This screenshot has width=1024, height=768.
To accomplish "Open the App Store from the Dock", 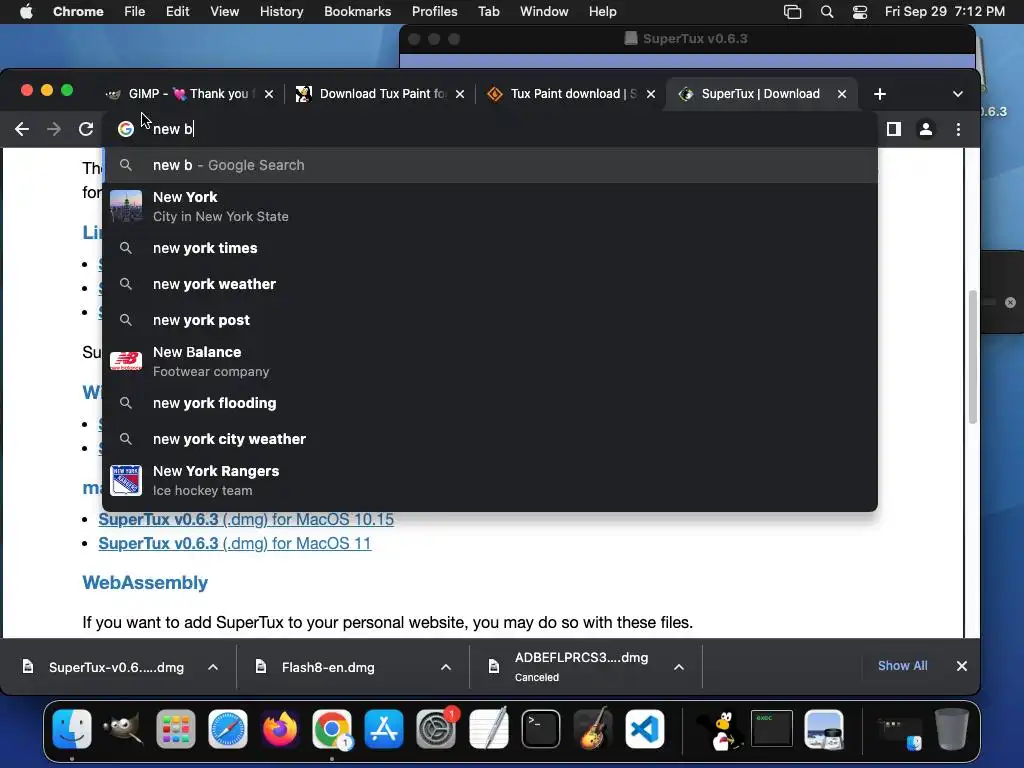I will pos(384,729).
